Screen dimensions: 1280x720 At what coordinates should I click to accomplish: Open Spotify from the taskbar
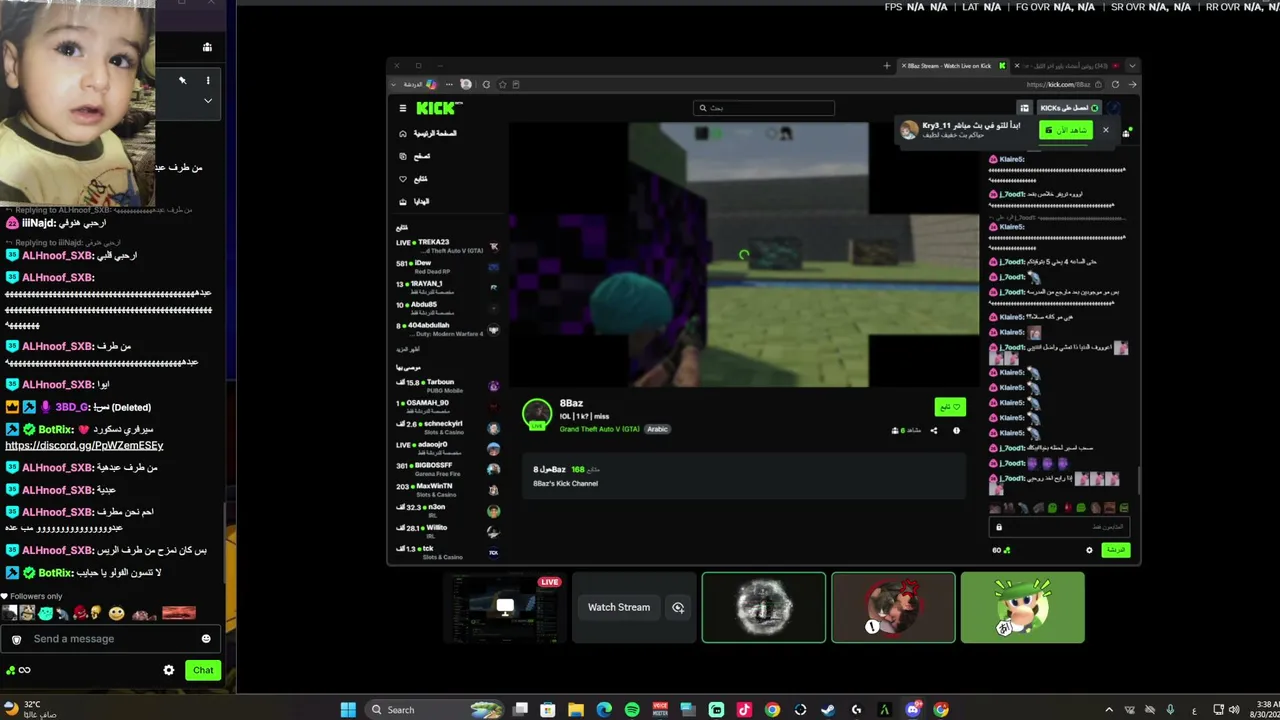click(632, 710)
